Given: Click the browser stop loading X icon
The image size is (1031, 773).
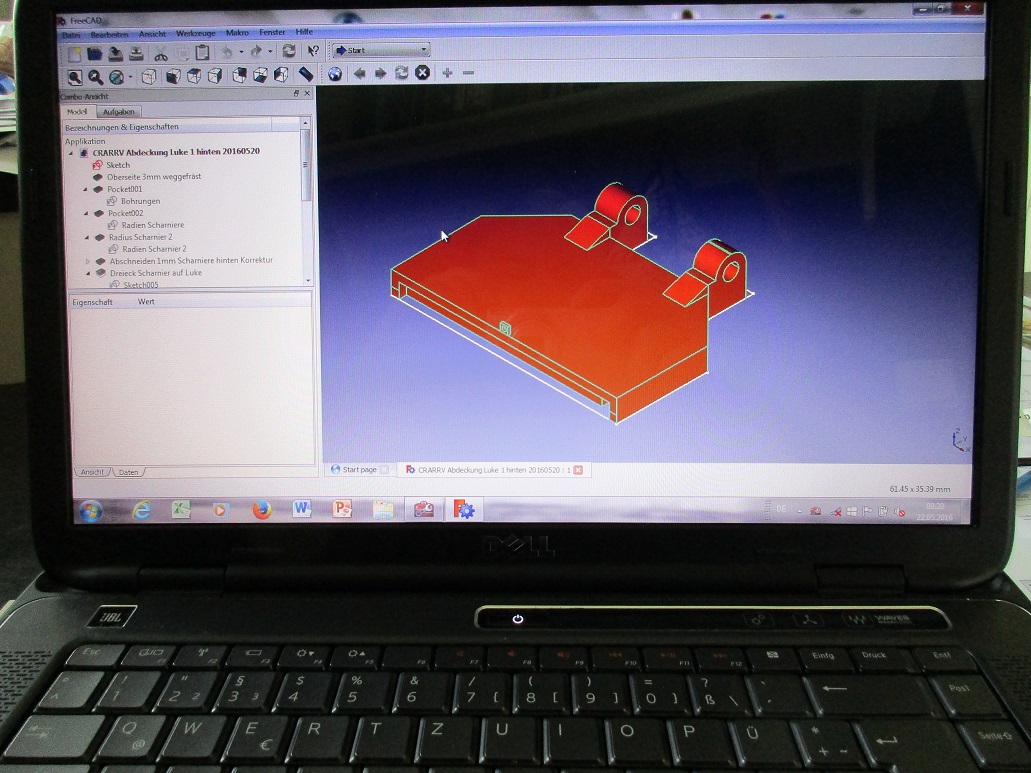Looking at the screenshot, I should 423,73.
